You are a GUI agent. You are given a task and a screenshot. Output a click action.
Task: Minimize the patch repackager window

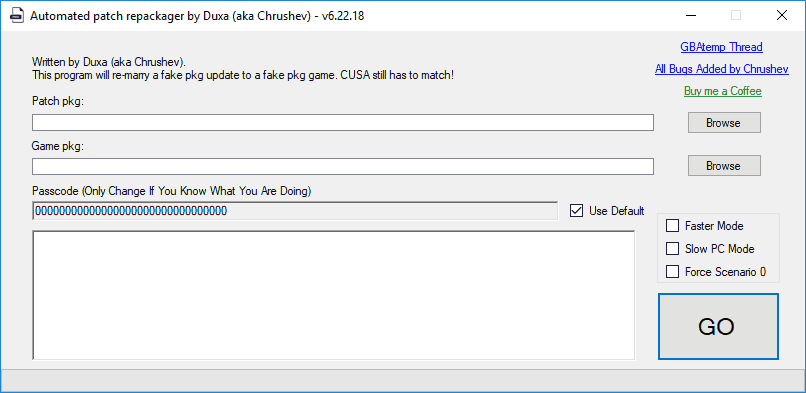690,15
